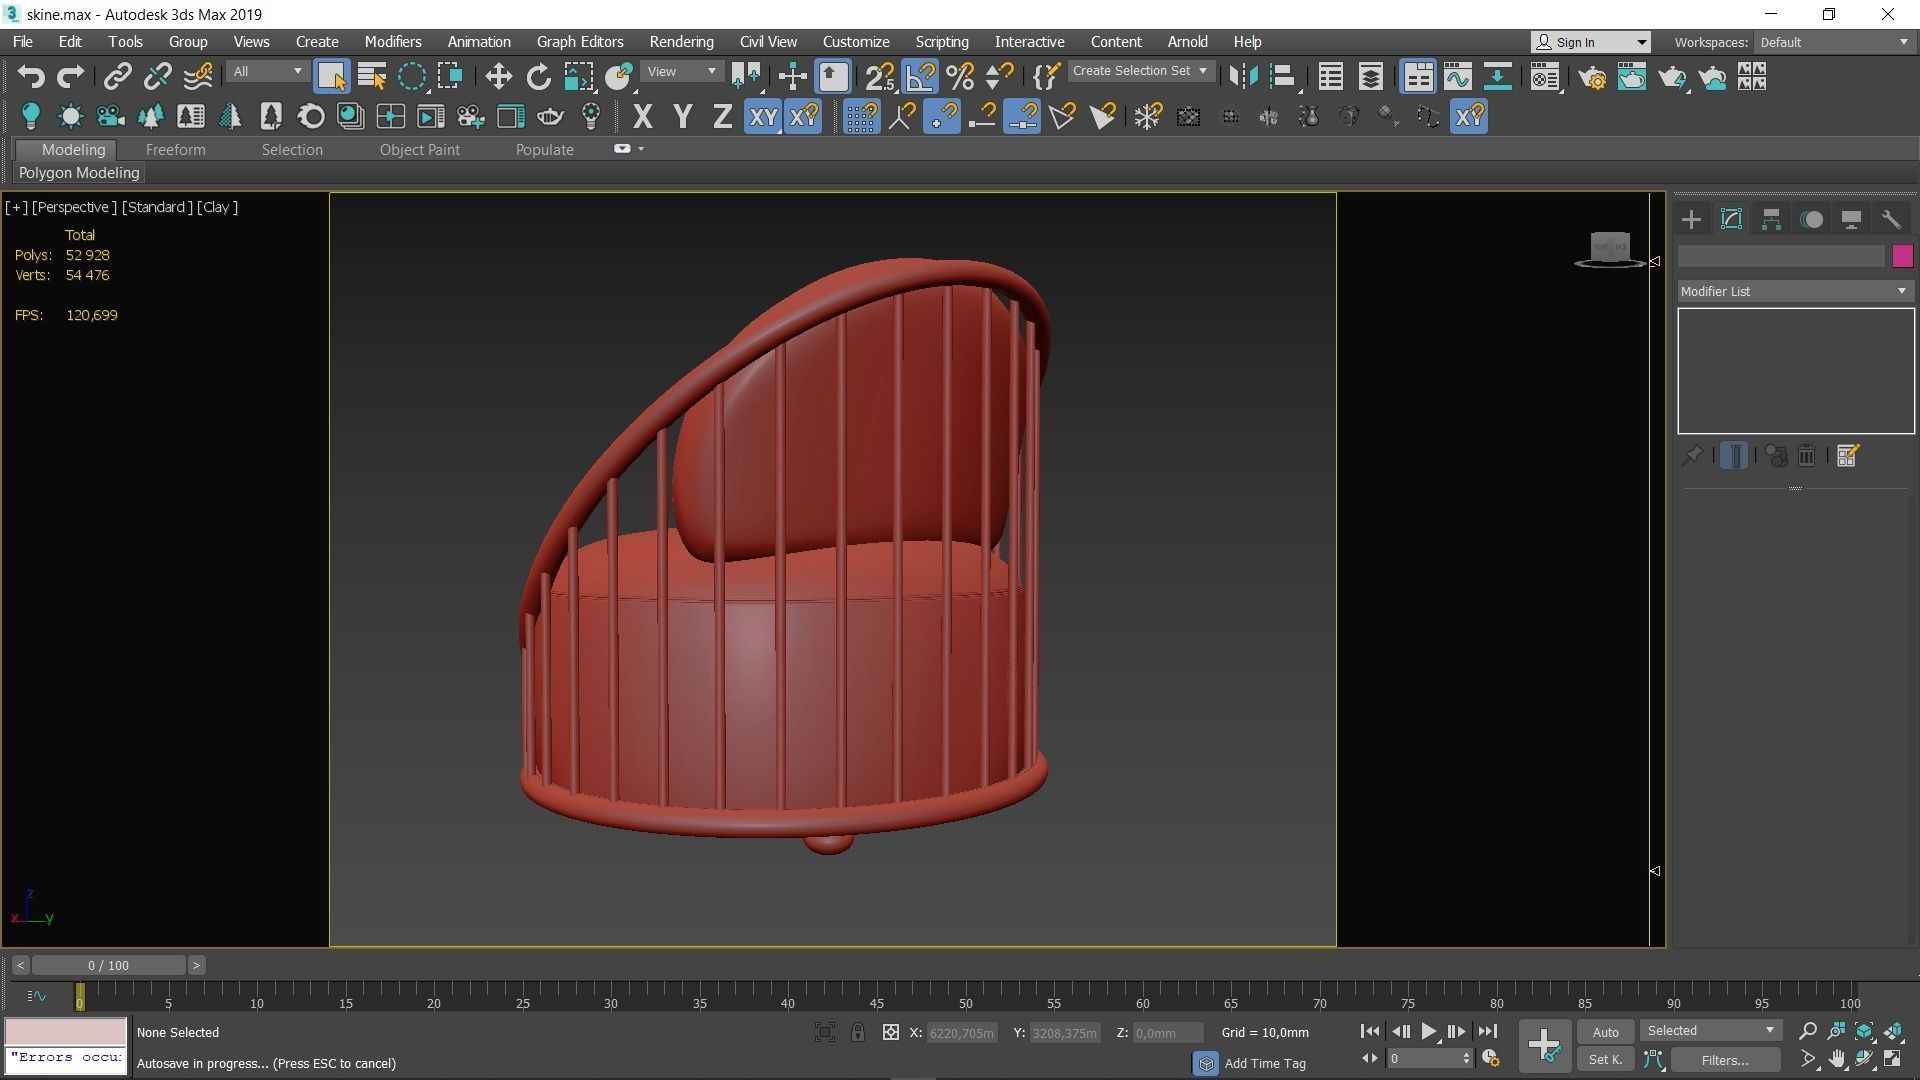Open the Sign In dropdown
Image resolution: width=1920 pixels, height=1080 pixels.
pyautogui.click(x=1590, y=42)
